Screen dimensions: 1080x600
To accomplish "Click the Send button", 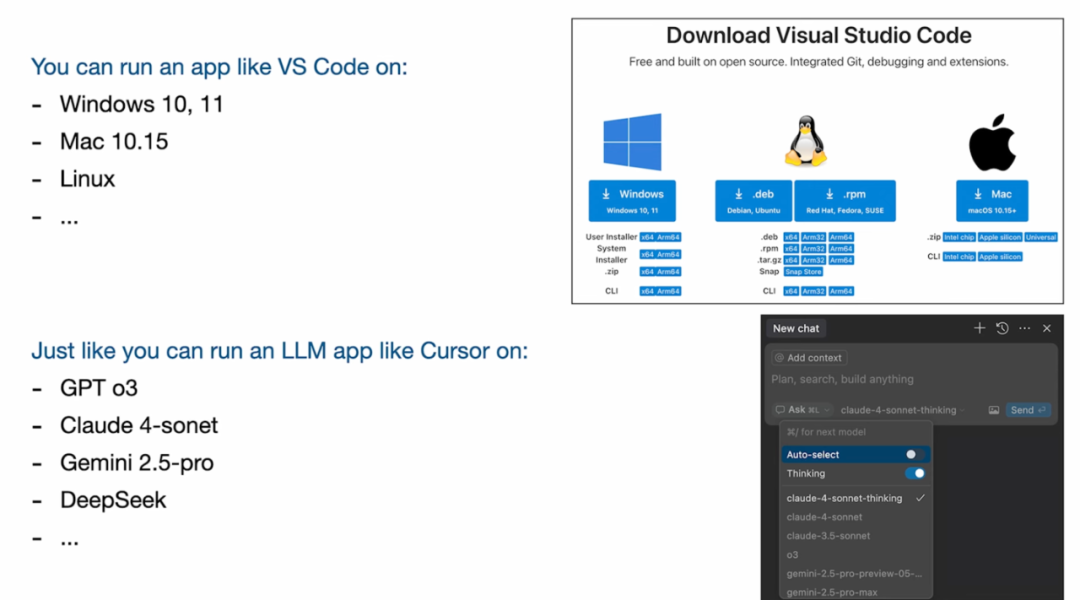I will (x=1027, y=410).
